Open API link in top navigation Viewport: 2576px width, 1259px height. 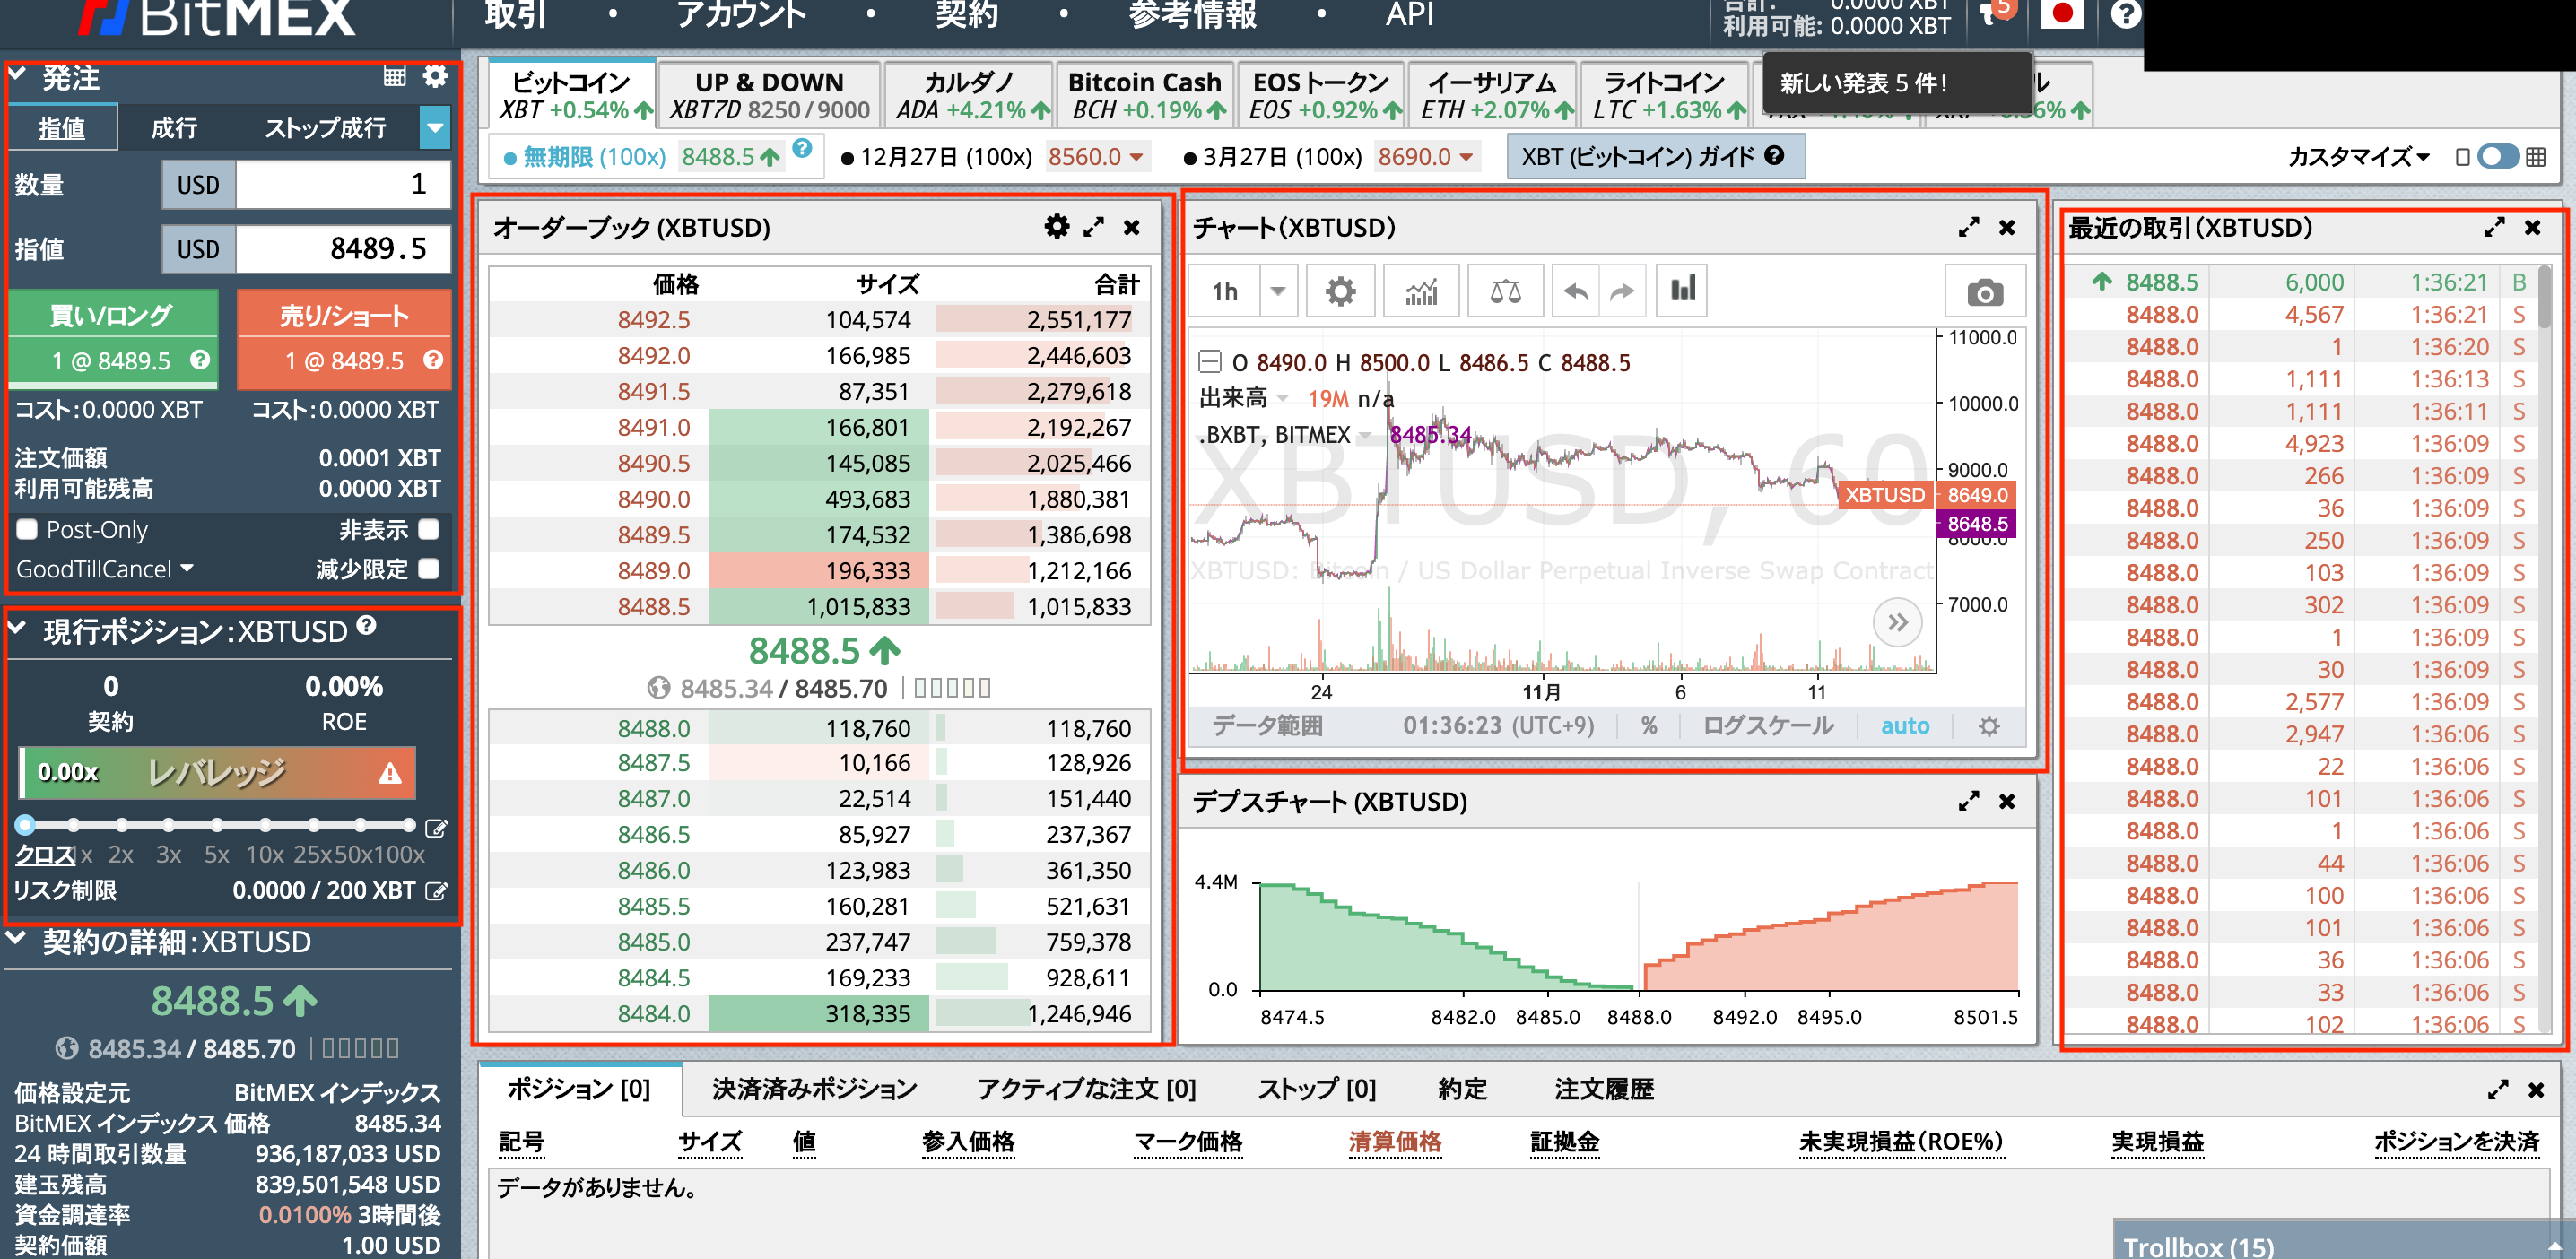pyautogui.click(x=1410, y=15)
